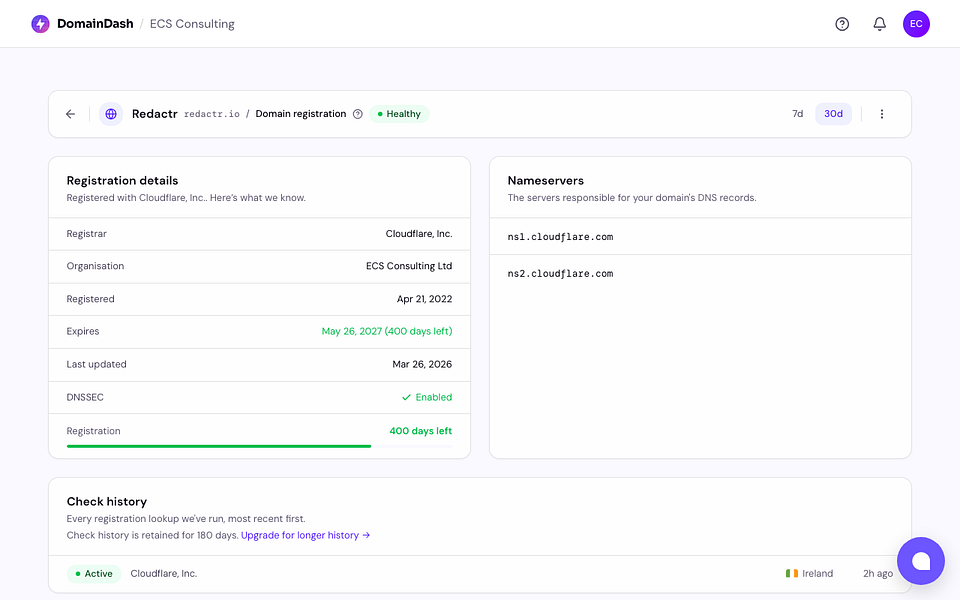Select nameserver ns2.cloudflare.com
The height and width of the screenshot is (600, 960).
pos(560,274)
